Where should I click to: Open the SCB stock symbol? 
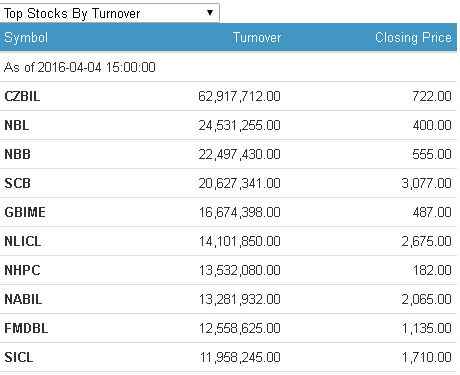pos(17,183)
